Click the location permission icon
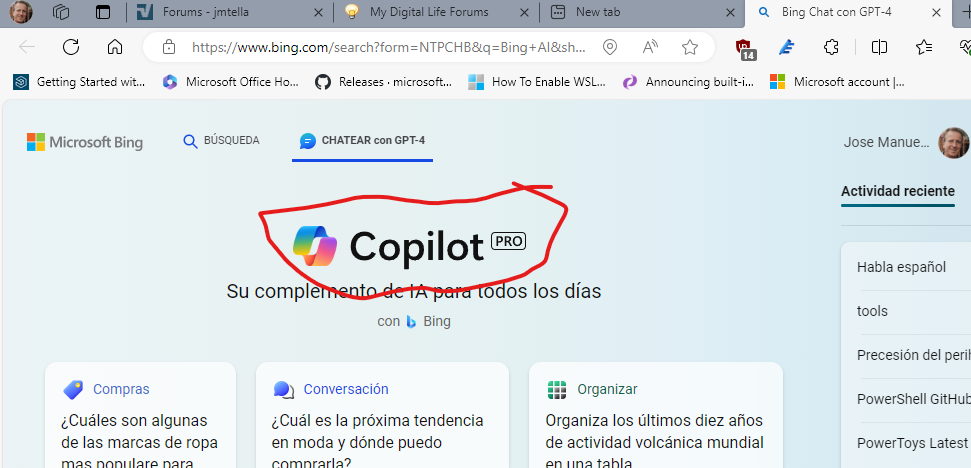The height and width of the screenshot is (468, 971). click(610, 47)
